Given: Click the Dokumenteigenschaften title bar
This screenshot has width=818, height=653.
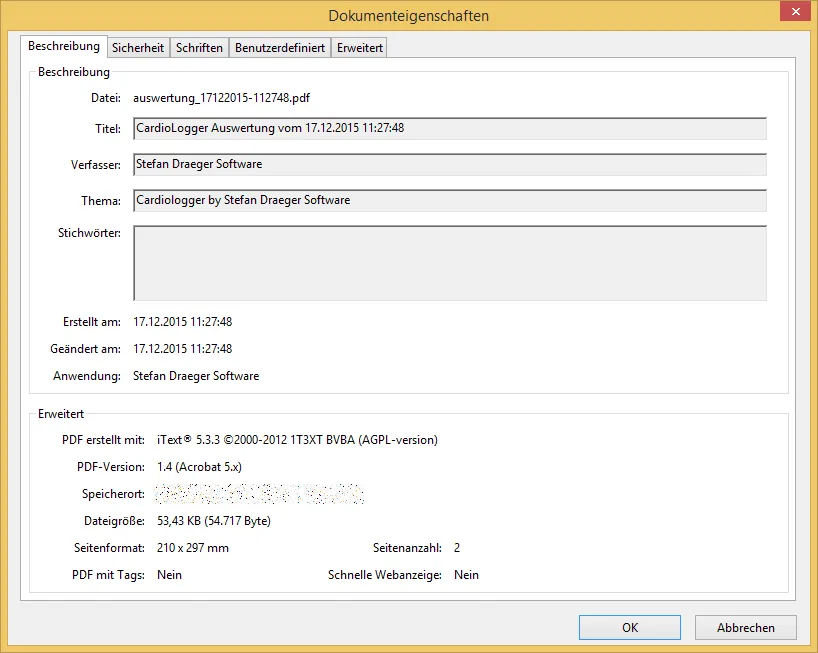Looking at the screenshot, I should point(408,16).
